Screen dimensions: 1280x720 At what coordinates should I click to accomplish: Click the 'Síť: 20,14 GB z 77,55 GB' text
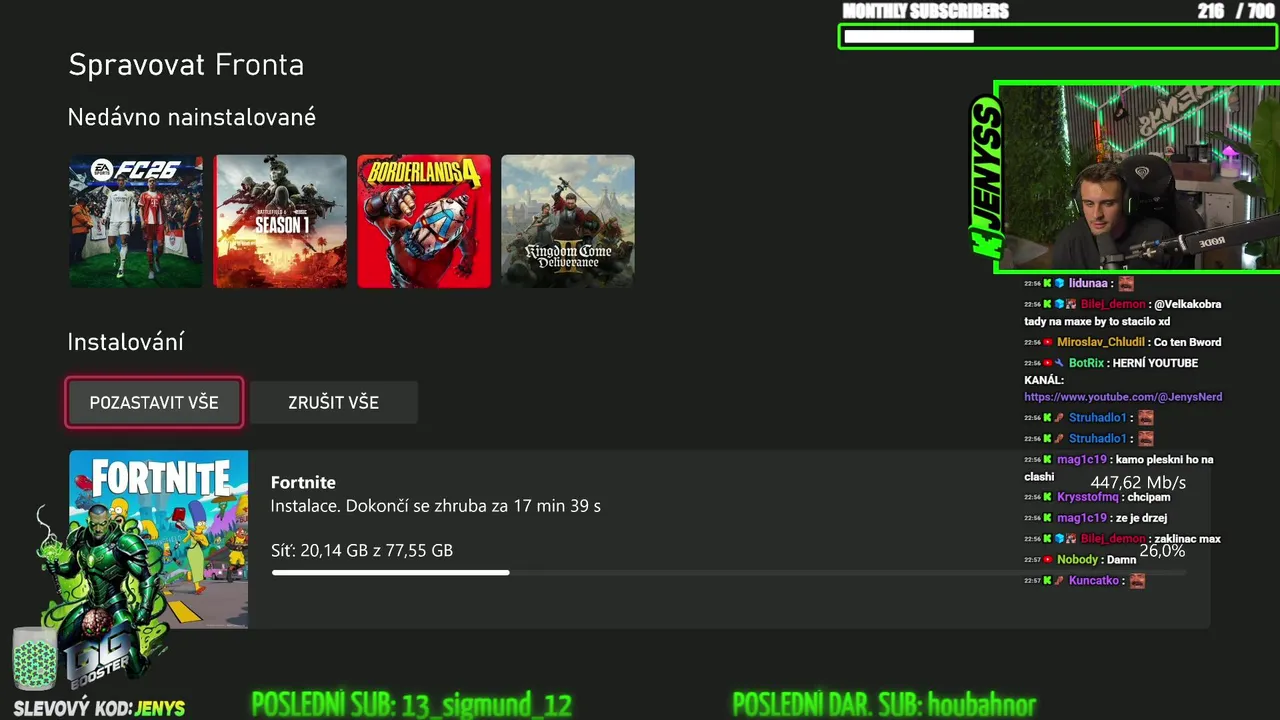pyautogui.click(x=362, y=550)
